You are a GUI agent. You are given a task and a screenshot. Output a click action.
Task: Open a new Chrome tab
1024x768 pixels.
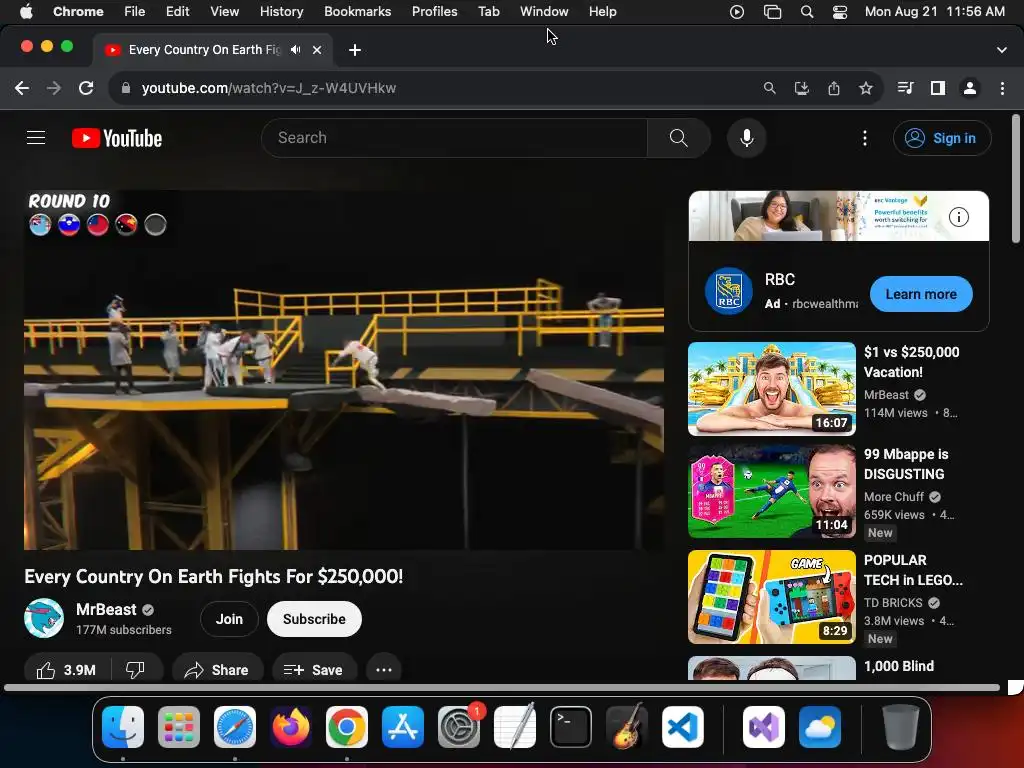tap(355, 50)
